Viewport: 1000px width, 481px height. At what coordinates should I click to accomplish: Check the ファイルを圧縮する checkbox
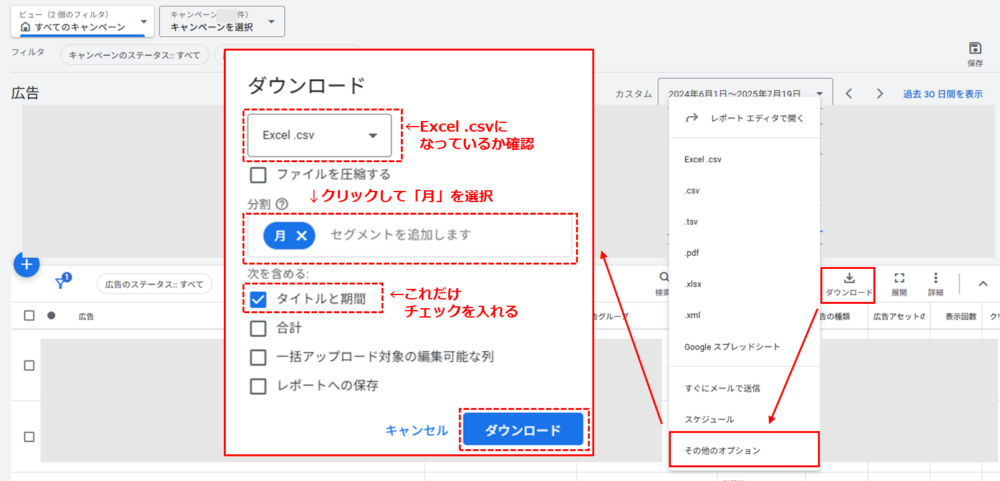(258, 175)
